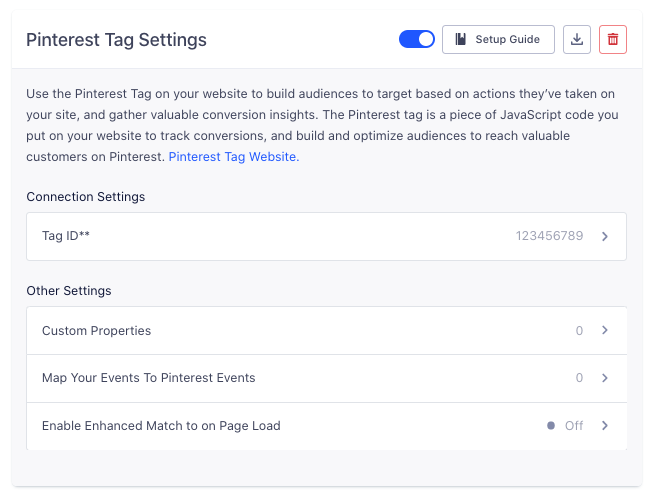Click Map Your Events To Pinterest Events label

[148, 378]
